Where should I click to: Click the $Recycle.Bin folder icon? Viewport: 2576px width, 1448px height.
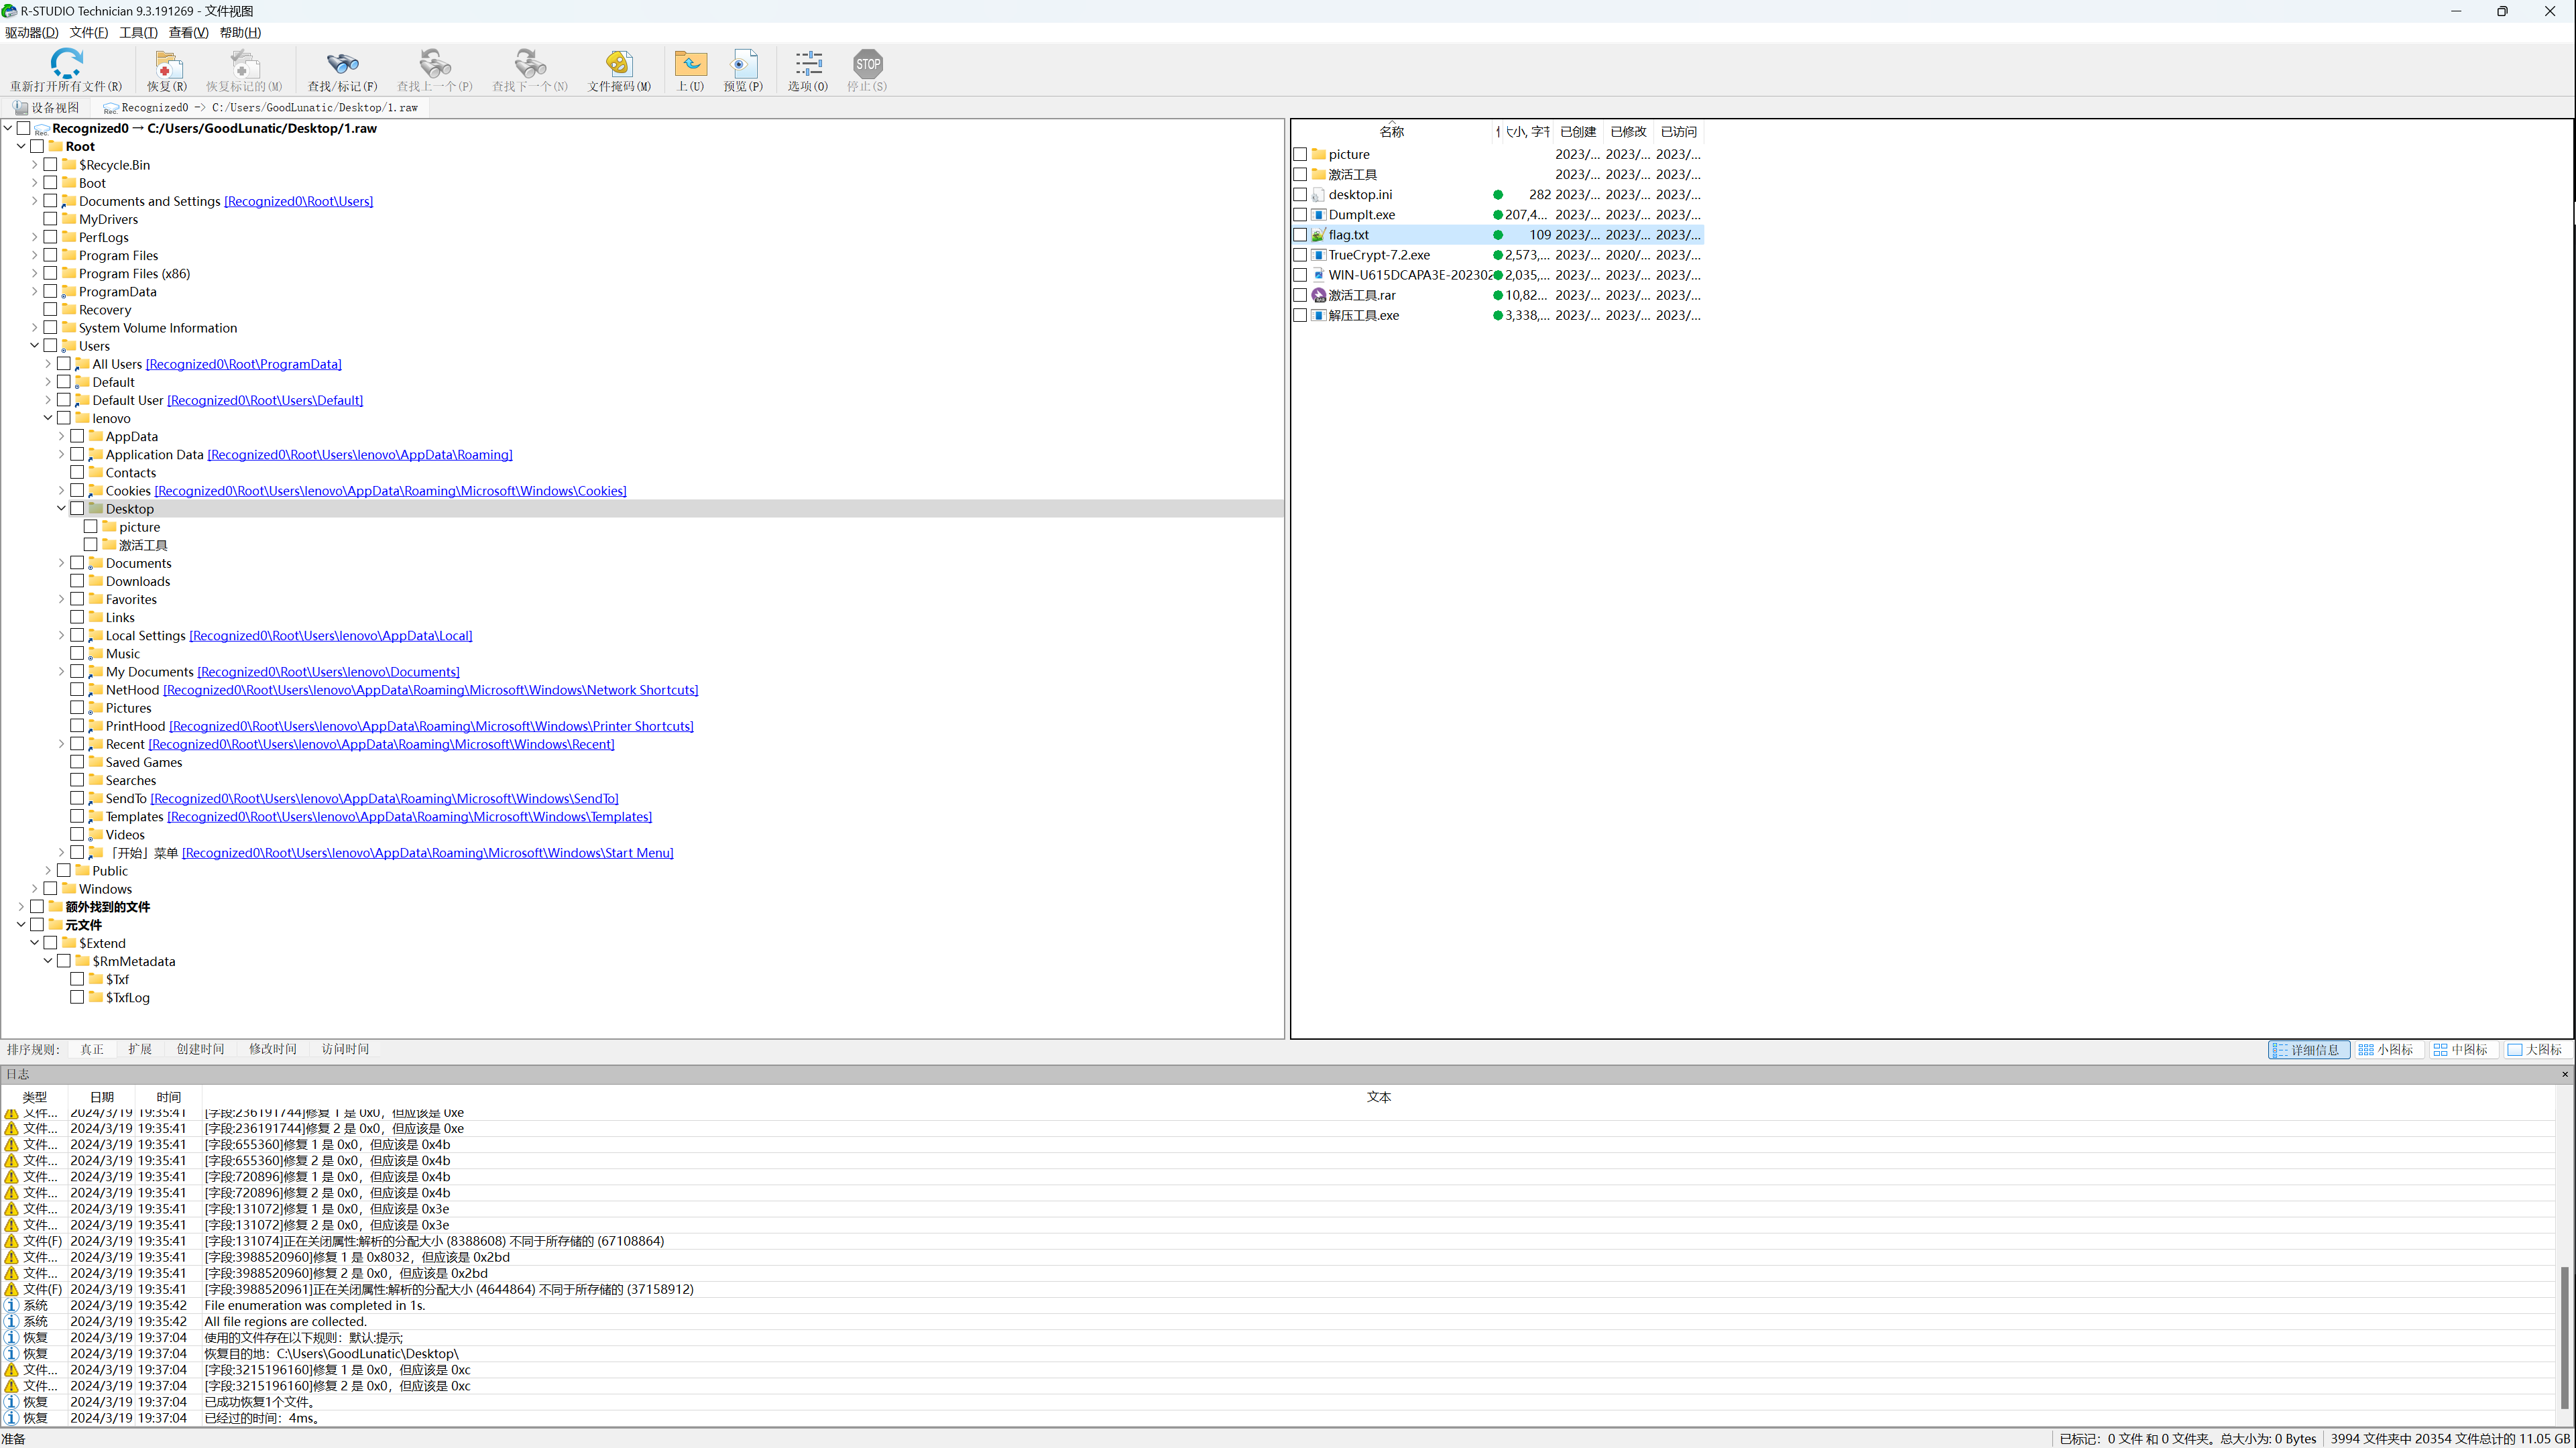pos(69,165)
